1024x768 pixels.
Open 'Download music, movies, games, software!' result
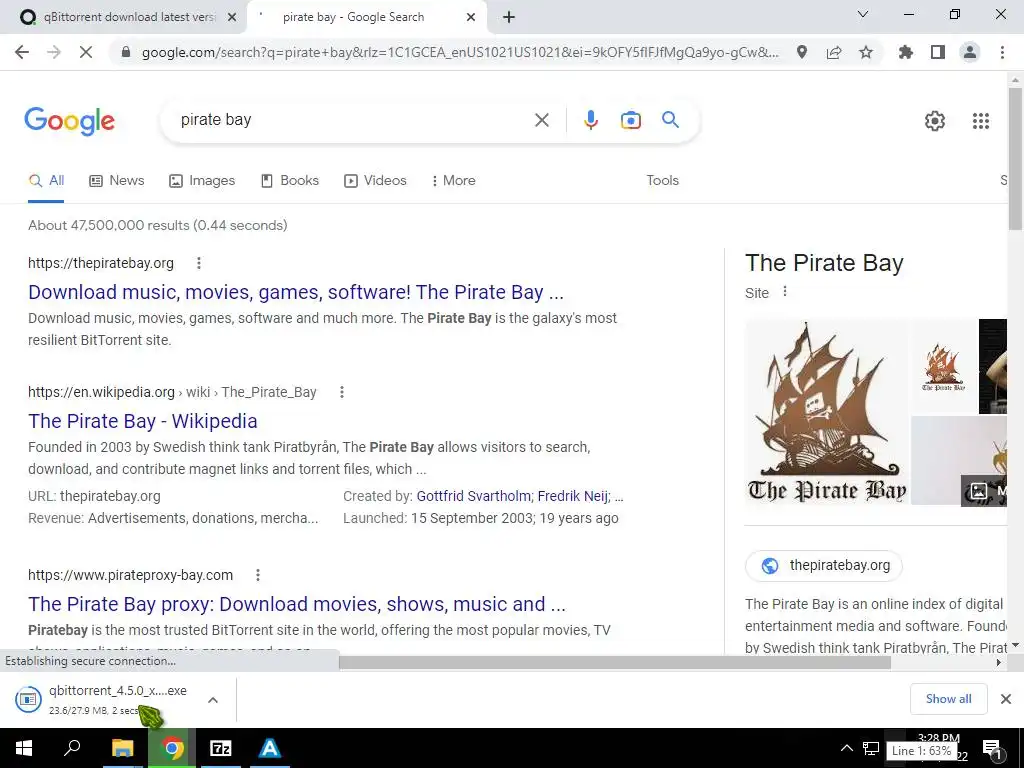pyautogui.click(x=295, y=292)
